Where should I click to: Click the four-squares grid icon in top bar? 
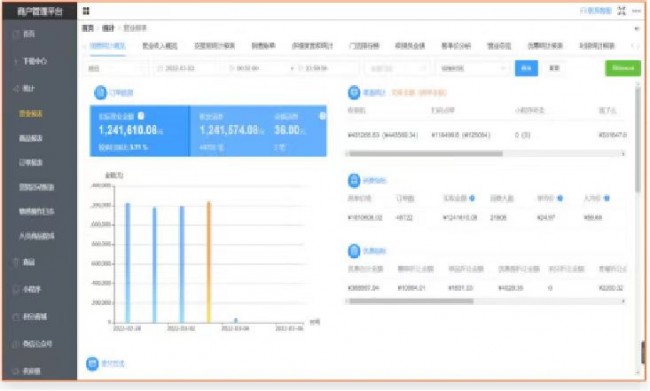coord(86,11)
